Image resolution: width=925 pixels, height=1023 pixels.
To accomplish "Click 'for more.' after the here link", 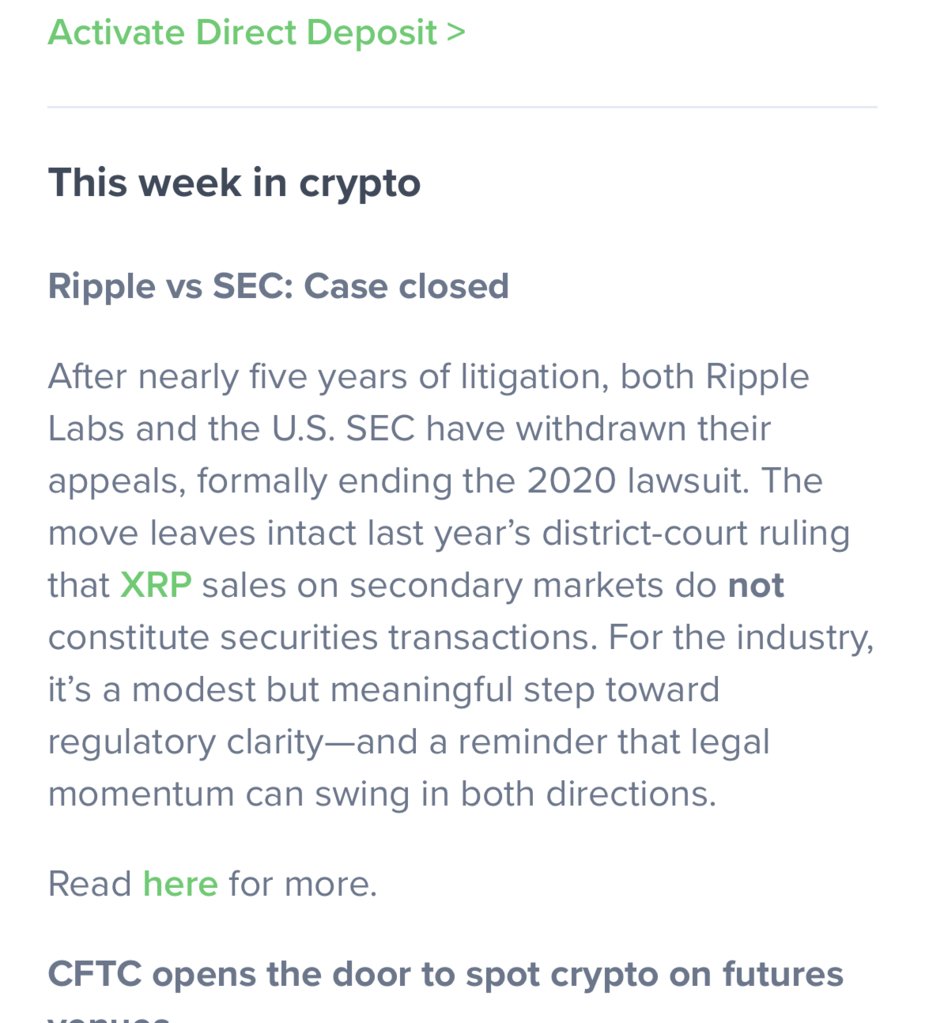I will (303, 884).
